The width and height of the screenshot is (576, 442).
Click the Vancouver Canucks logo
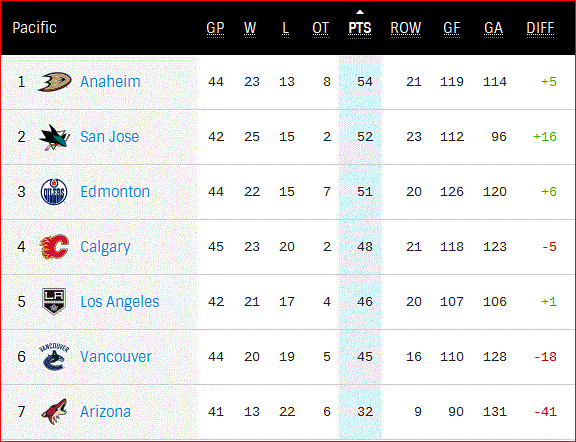click(54, 356)
